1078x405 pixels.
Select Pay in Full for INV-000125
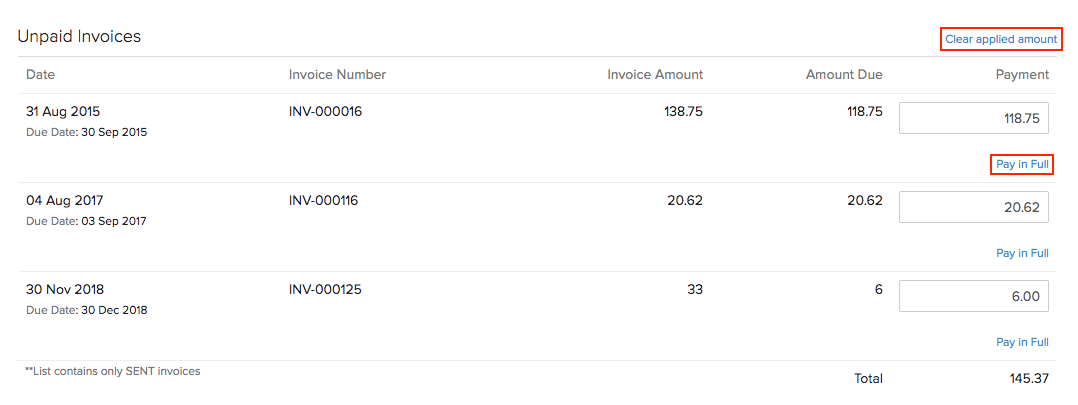pyautogui.click(x=1022, y=343)
